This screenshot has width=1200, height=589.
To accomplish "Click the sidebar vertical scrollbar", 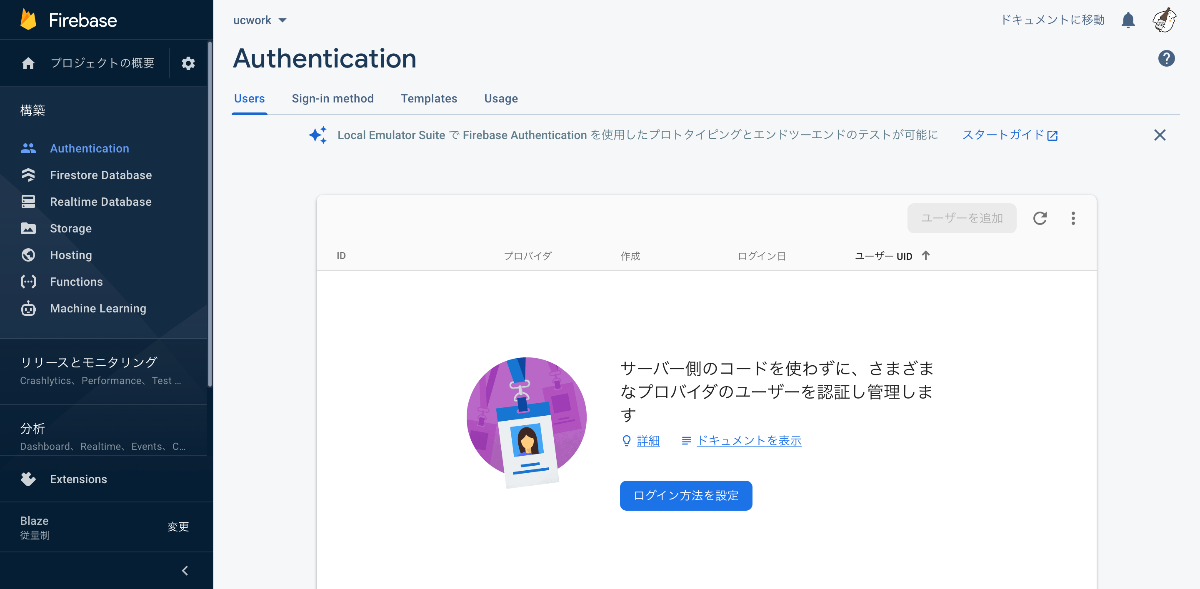I will (x=210, y=215).
